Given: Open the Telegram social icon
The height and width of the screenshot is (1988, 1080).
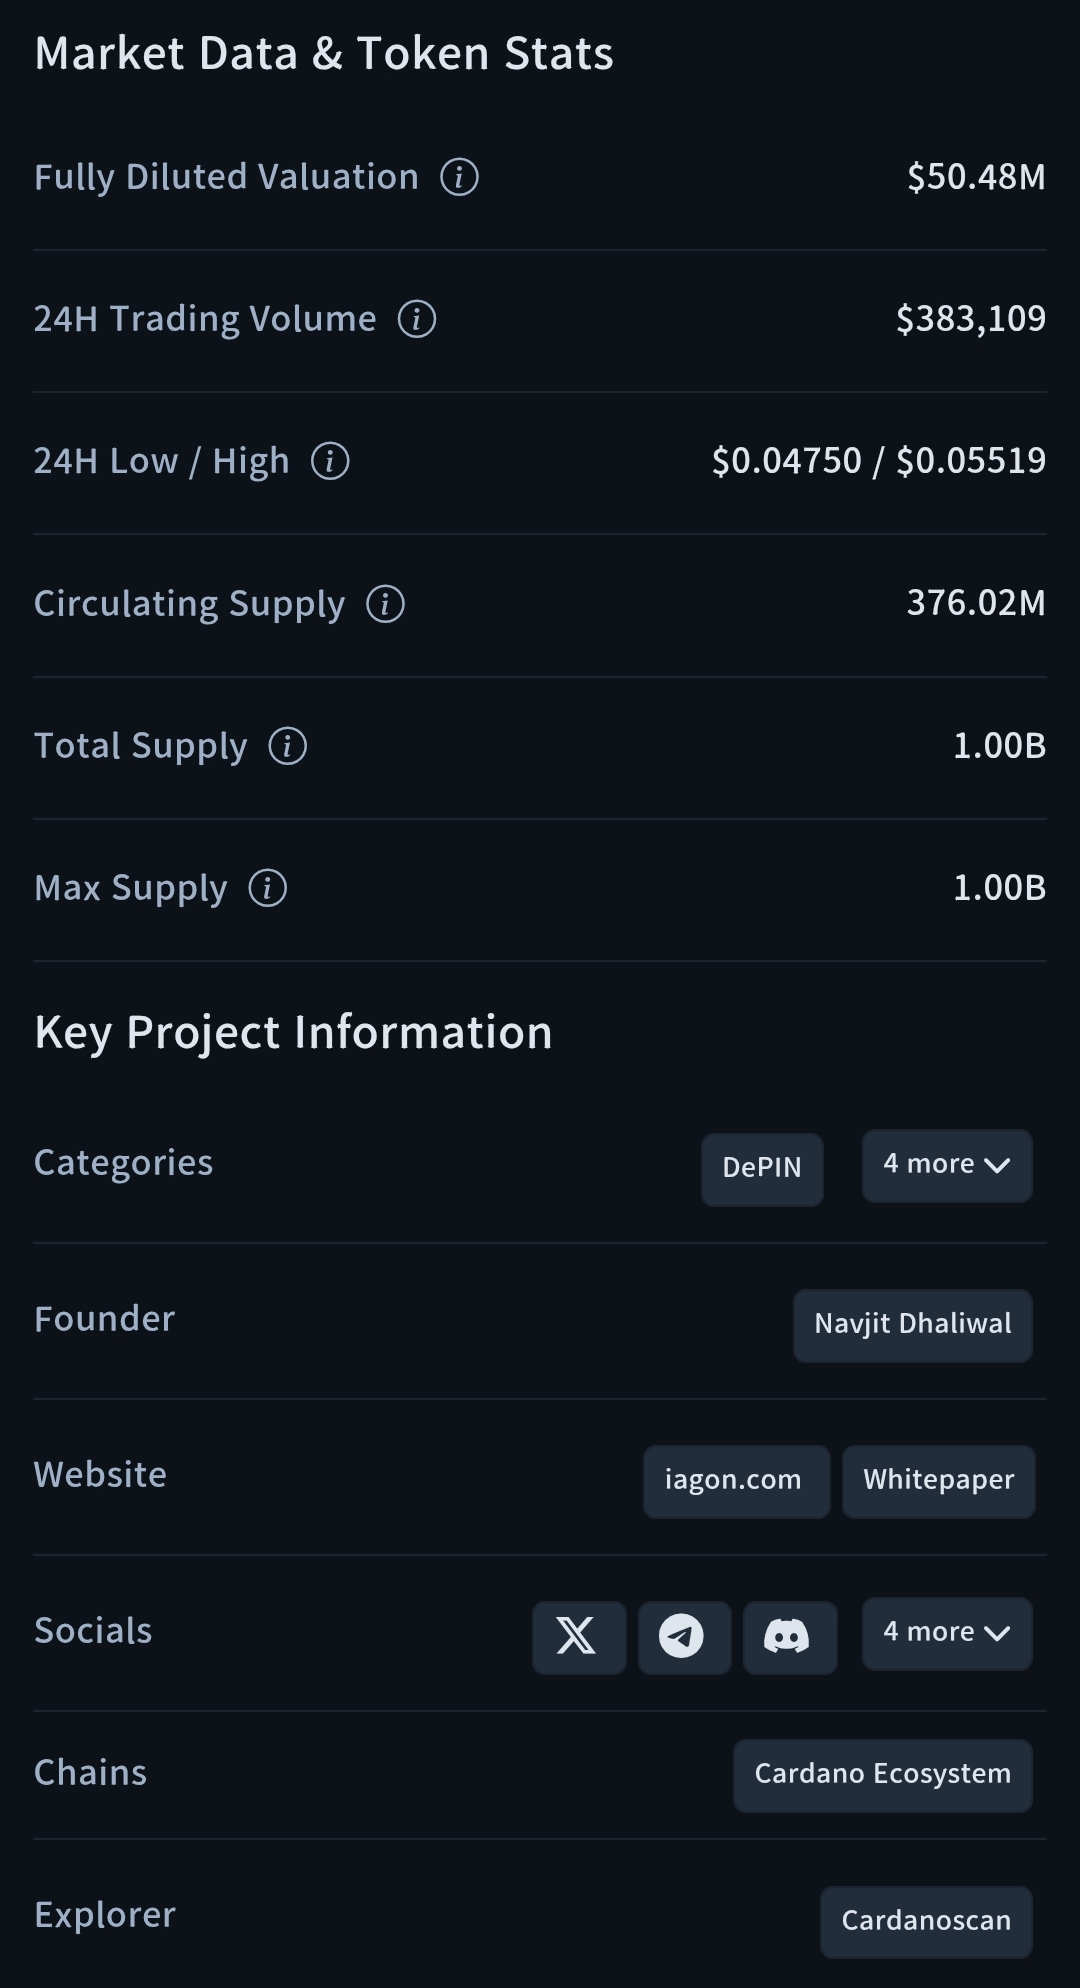Looking at the screenshot, I should pos(684,1636).
